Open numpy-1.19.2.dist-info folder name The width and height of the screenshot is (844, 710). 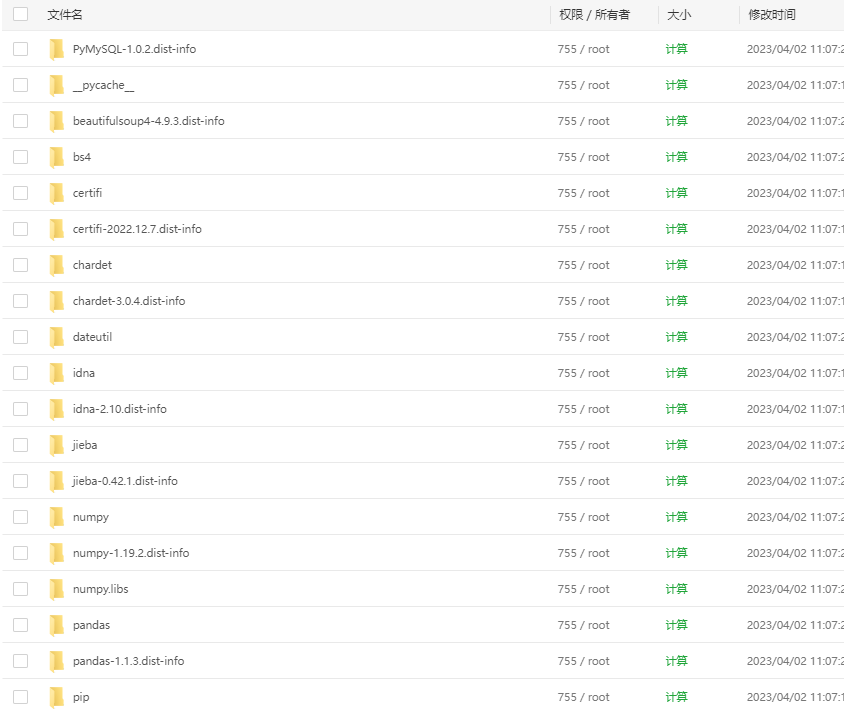point(131,553)
